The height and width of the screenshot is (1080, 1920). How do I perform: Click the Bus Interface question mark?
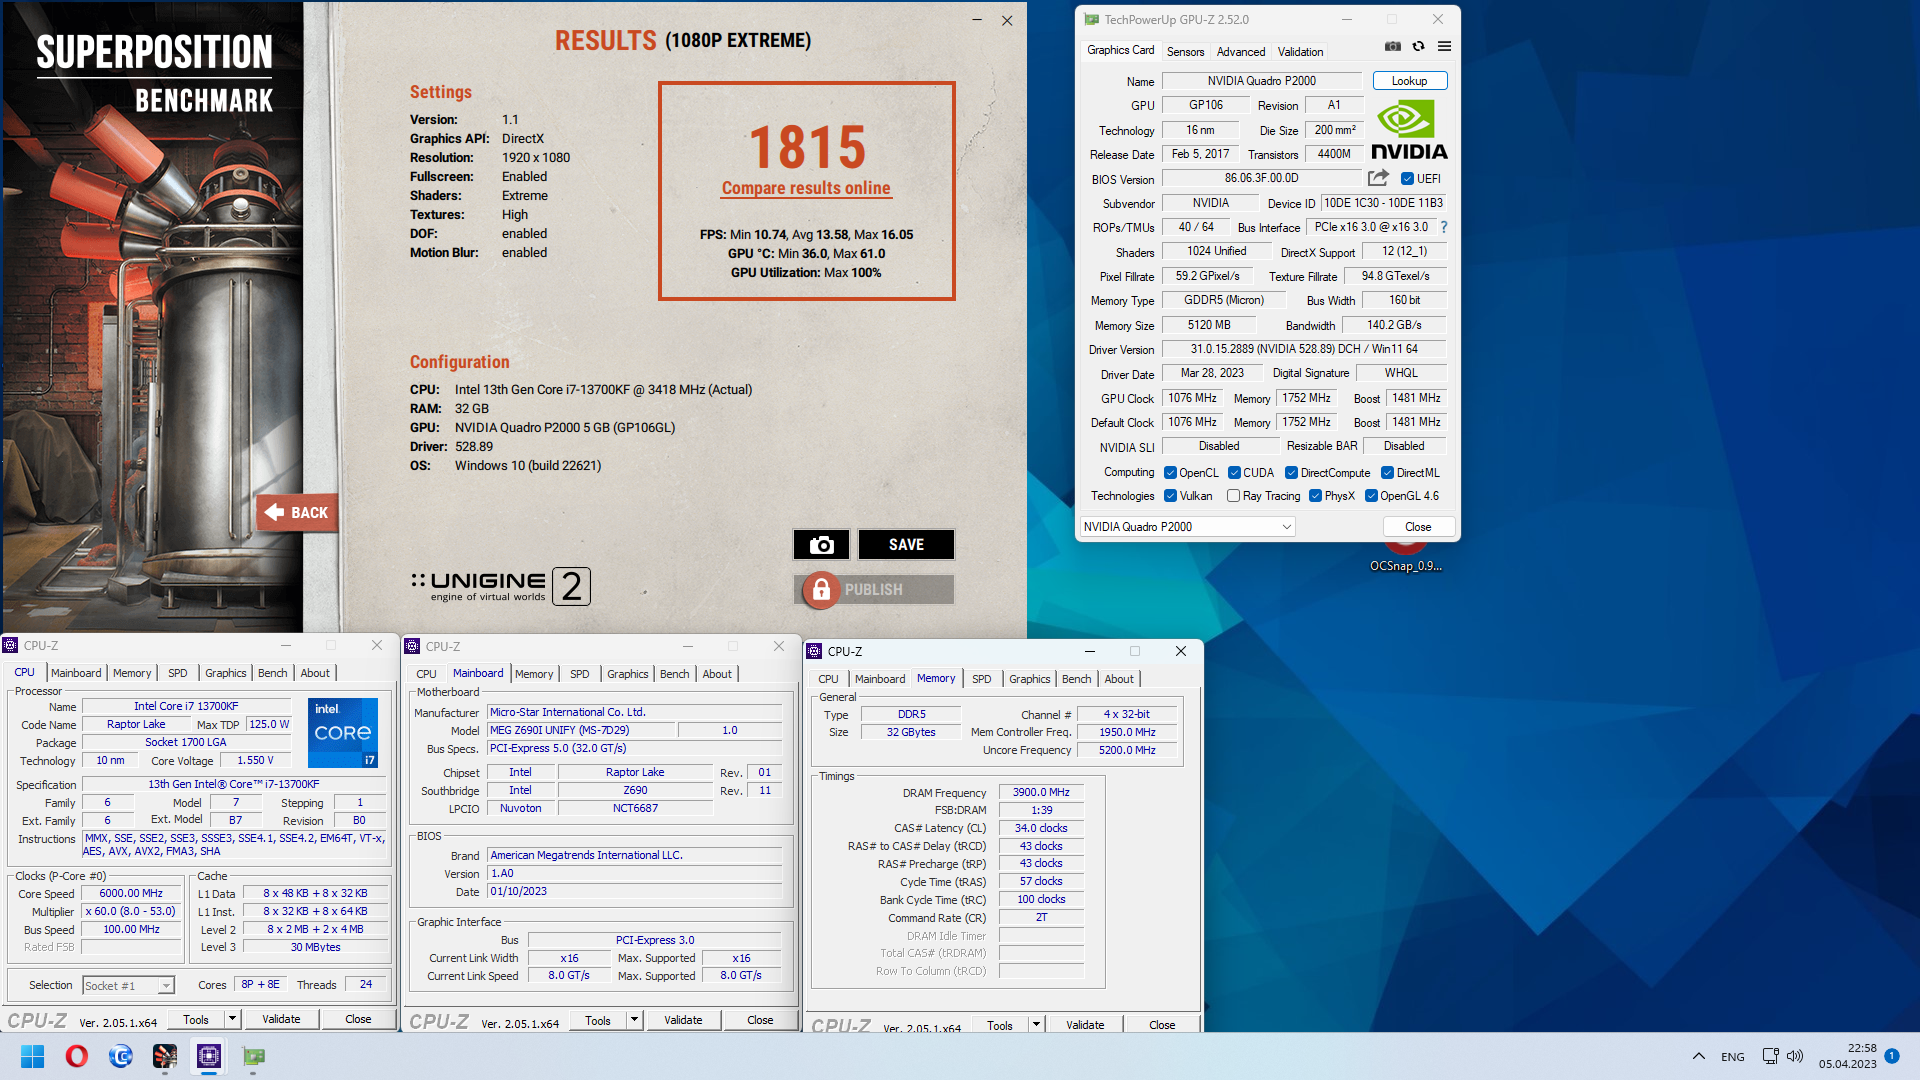click(x=1444, y=228)
